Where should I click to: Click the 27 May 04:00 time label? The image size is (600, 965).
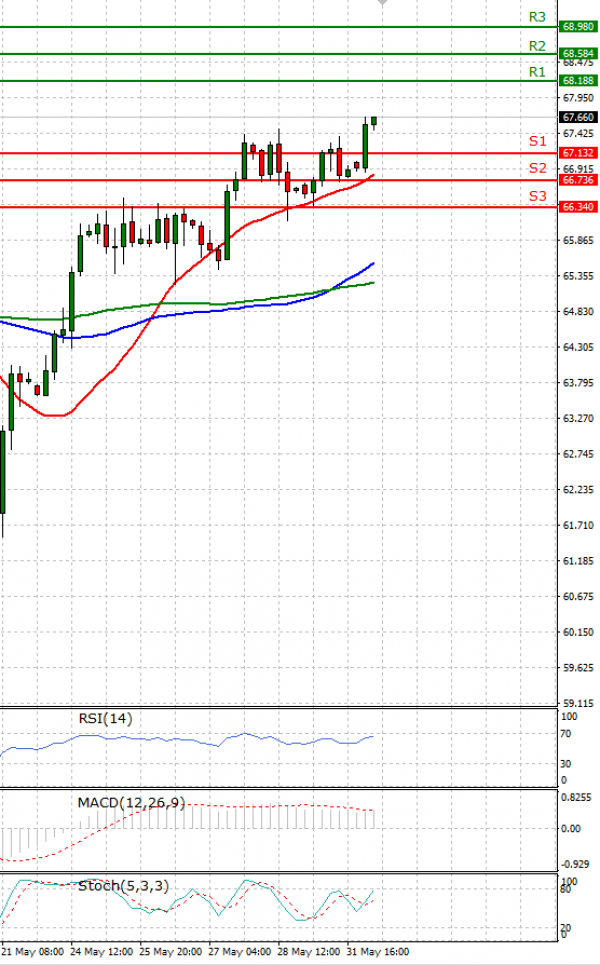(x=239, y=951)
